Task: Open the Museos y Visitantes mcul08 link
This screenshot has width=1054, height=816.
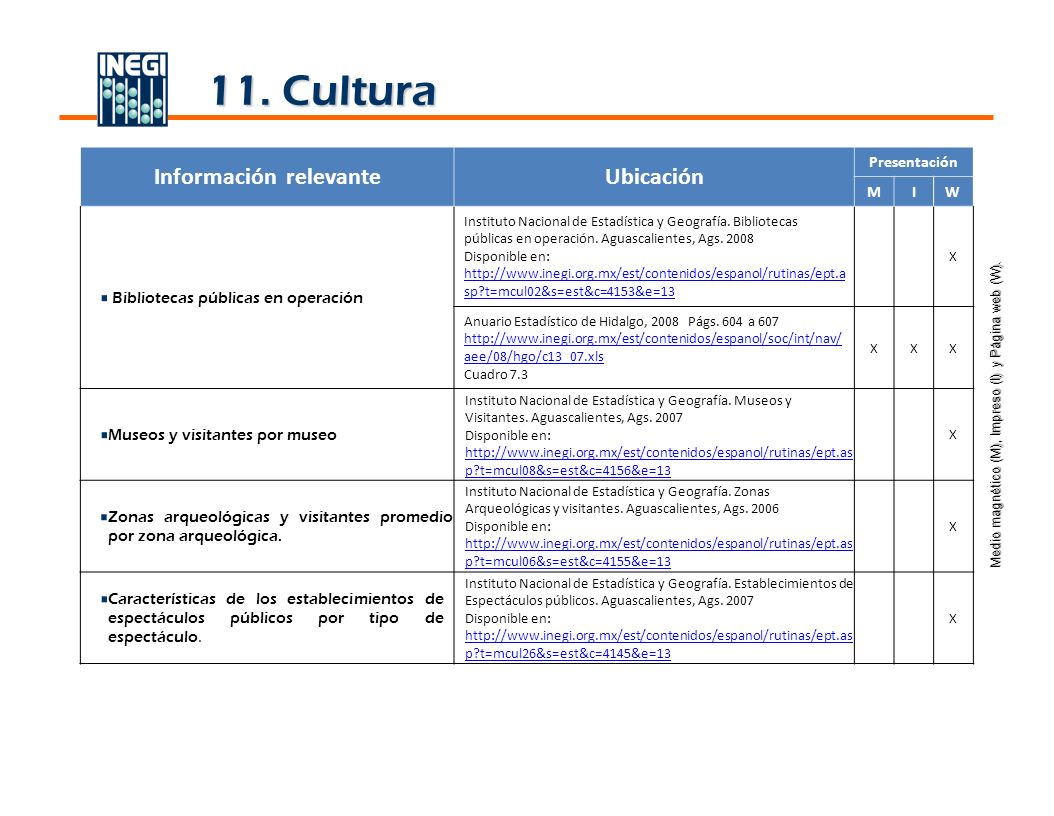Action: coord(659,461)
